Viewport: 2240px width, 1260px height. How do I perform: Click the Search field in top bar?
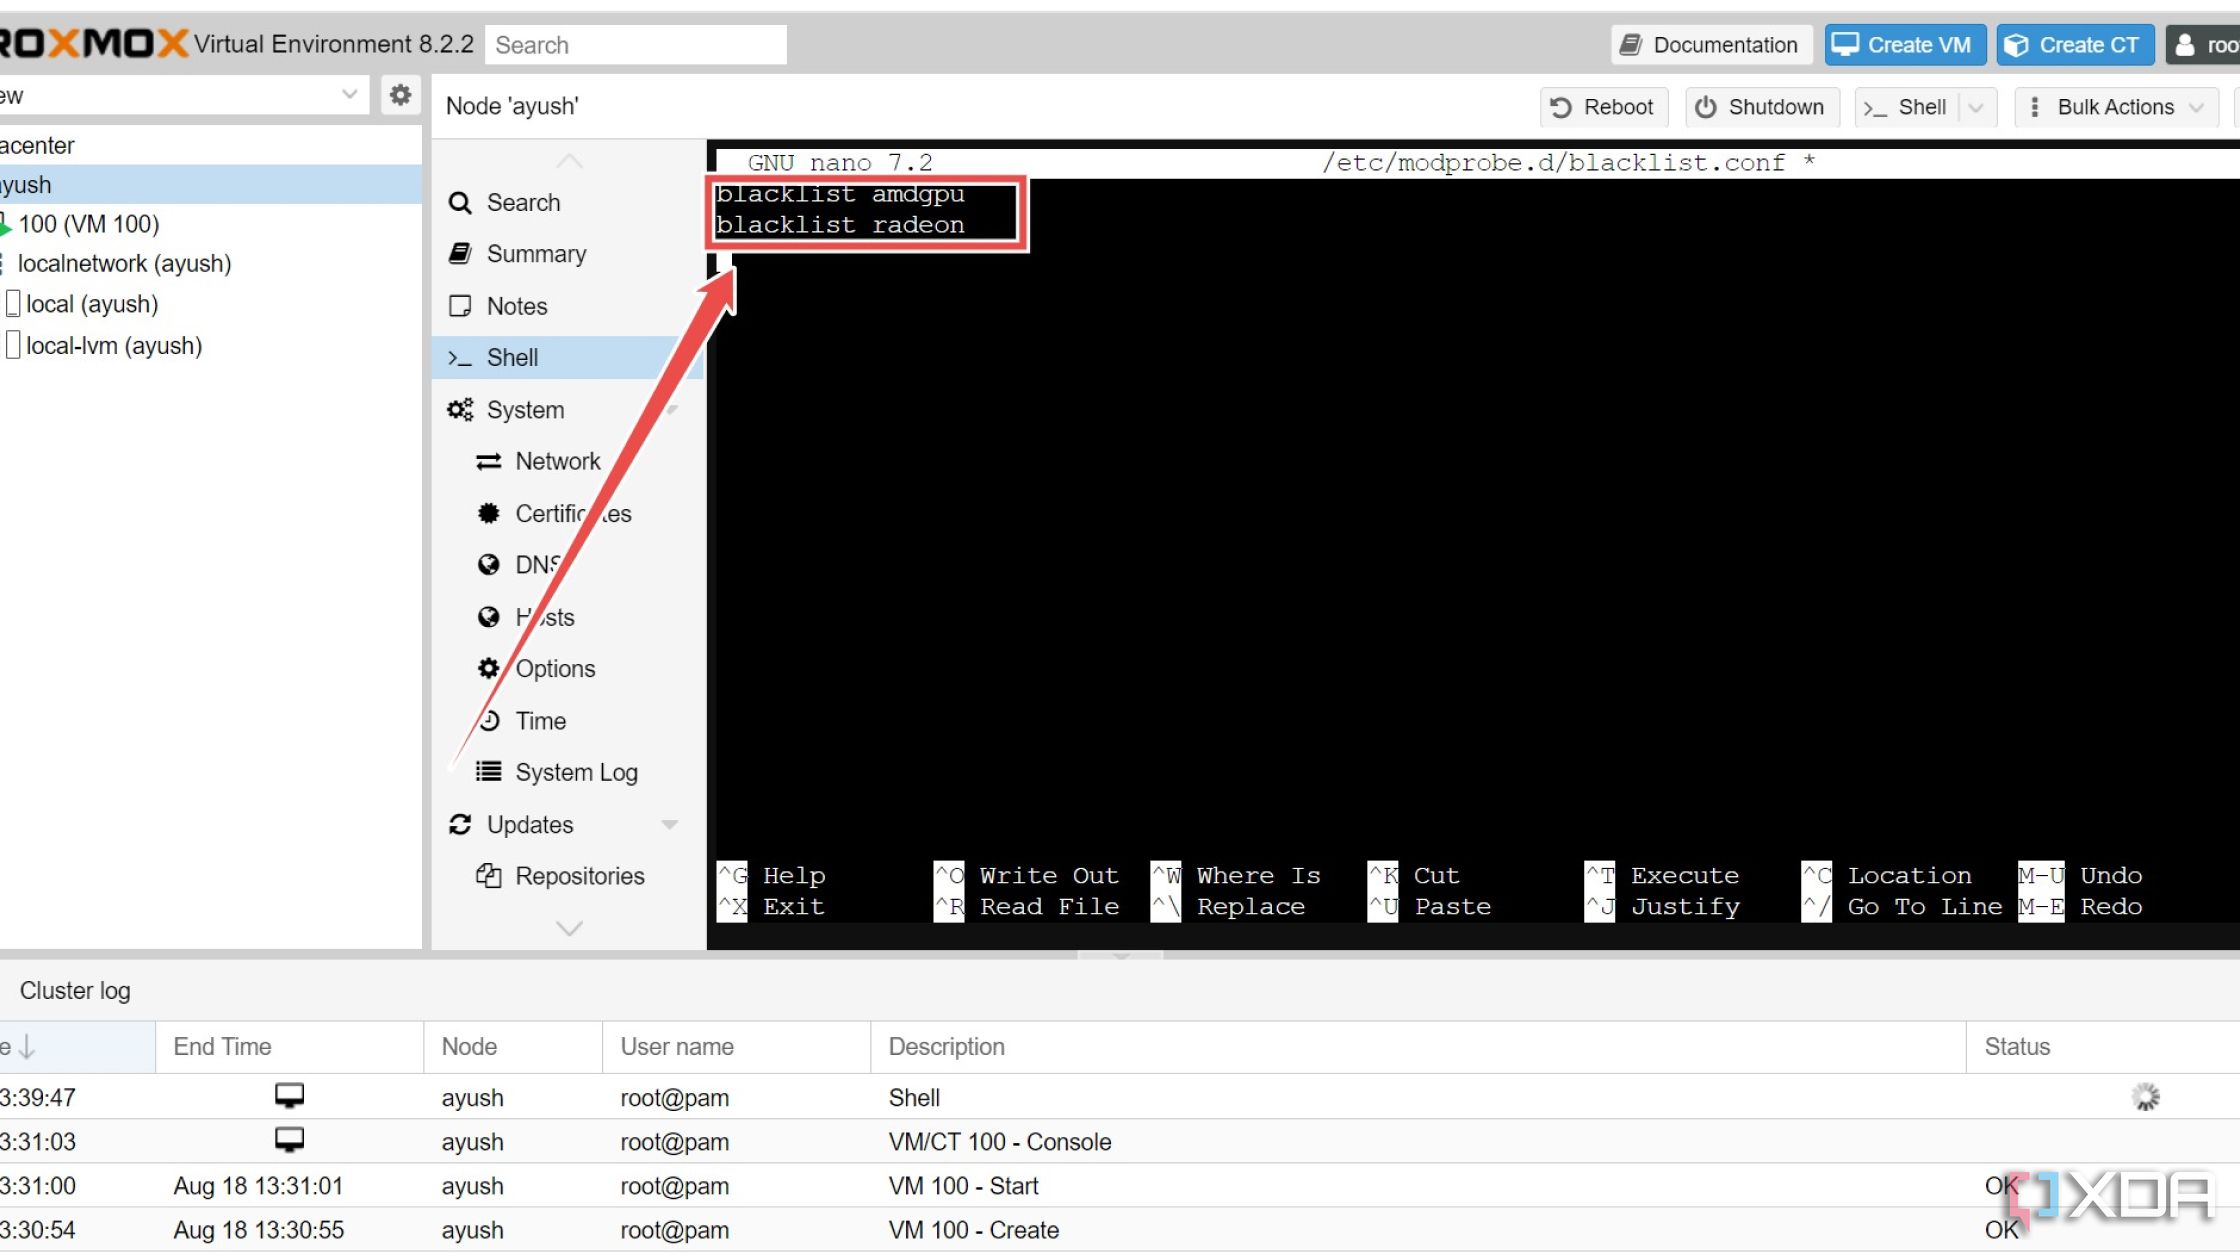635,45
